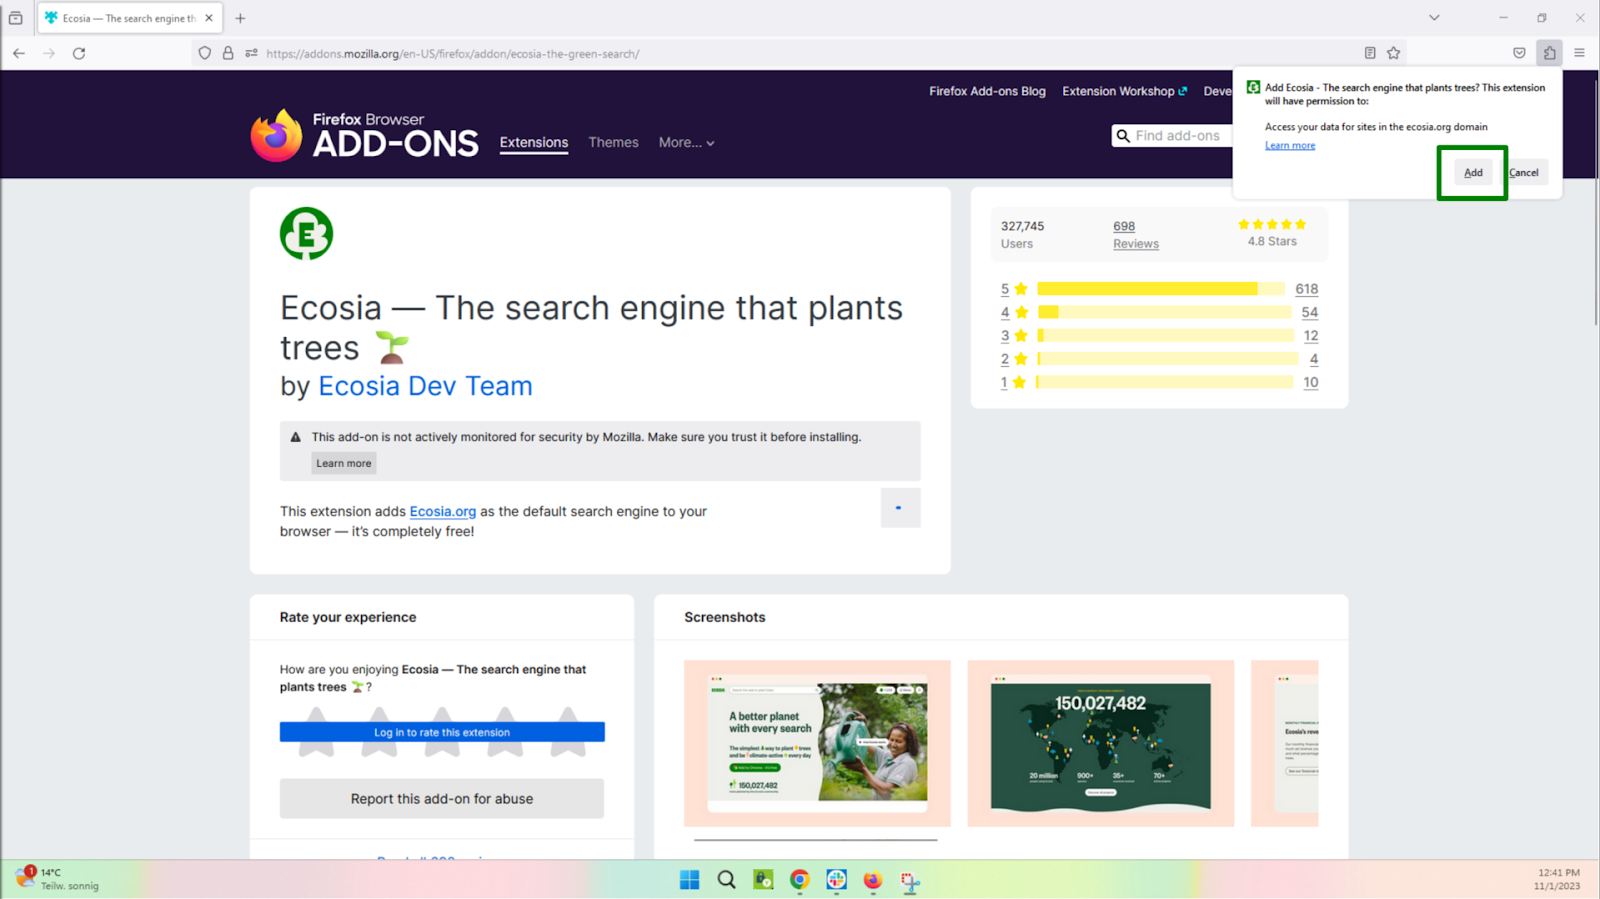Click the 618 five-star review count
The image size is (1600, 899).
pyautogui.click(x=1306, y=289)
